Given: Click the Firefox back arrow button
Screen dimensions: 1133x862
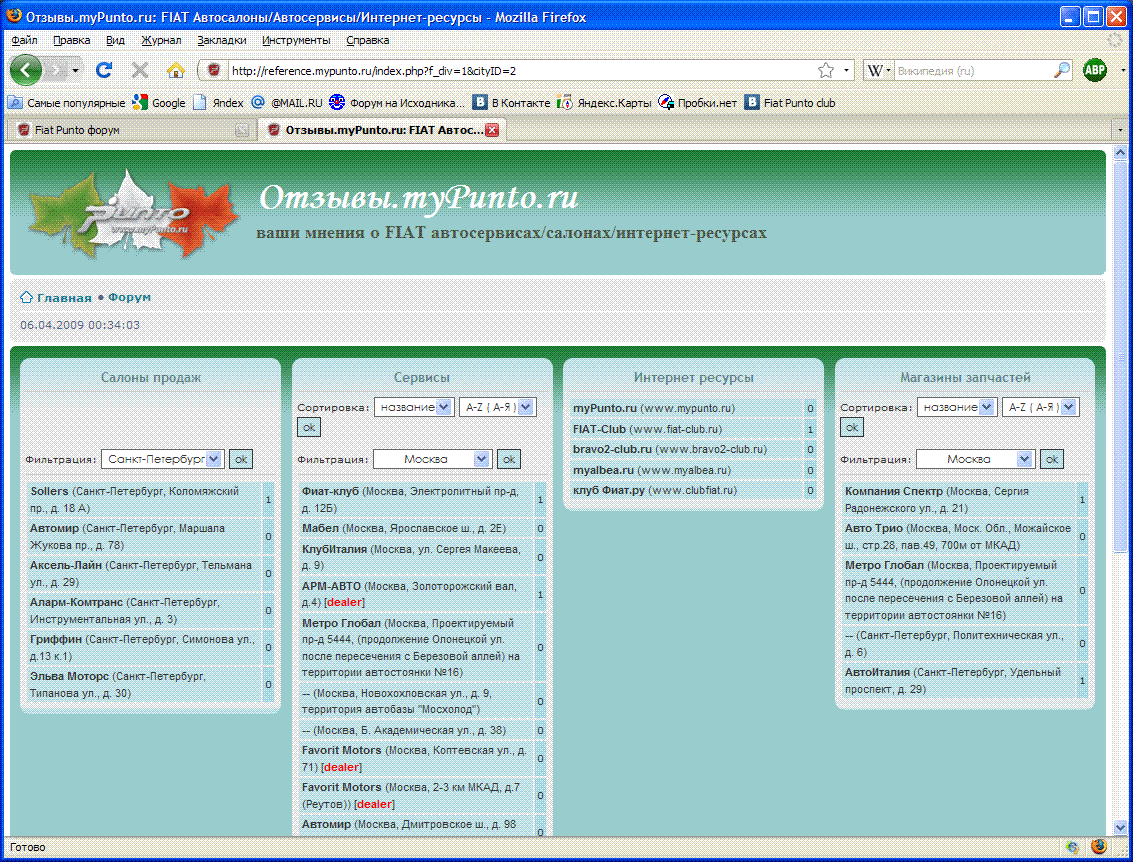Looking at the screenshot, I should [x=26, y=70].
